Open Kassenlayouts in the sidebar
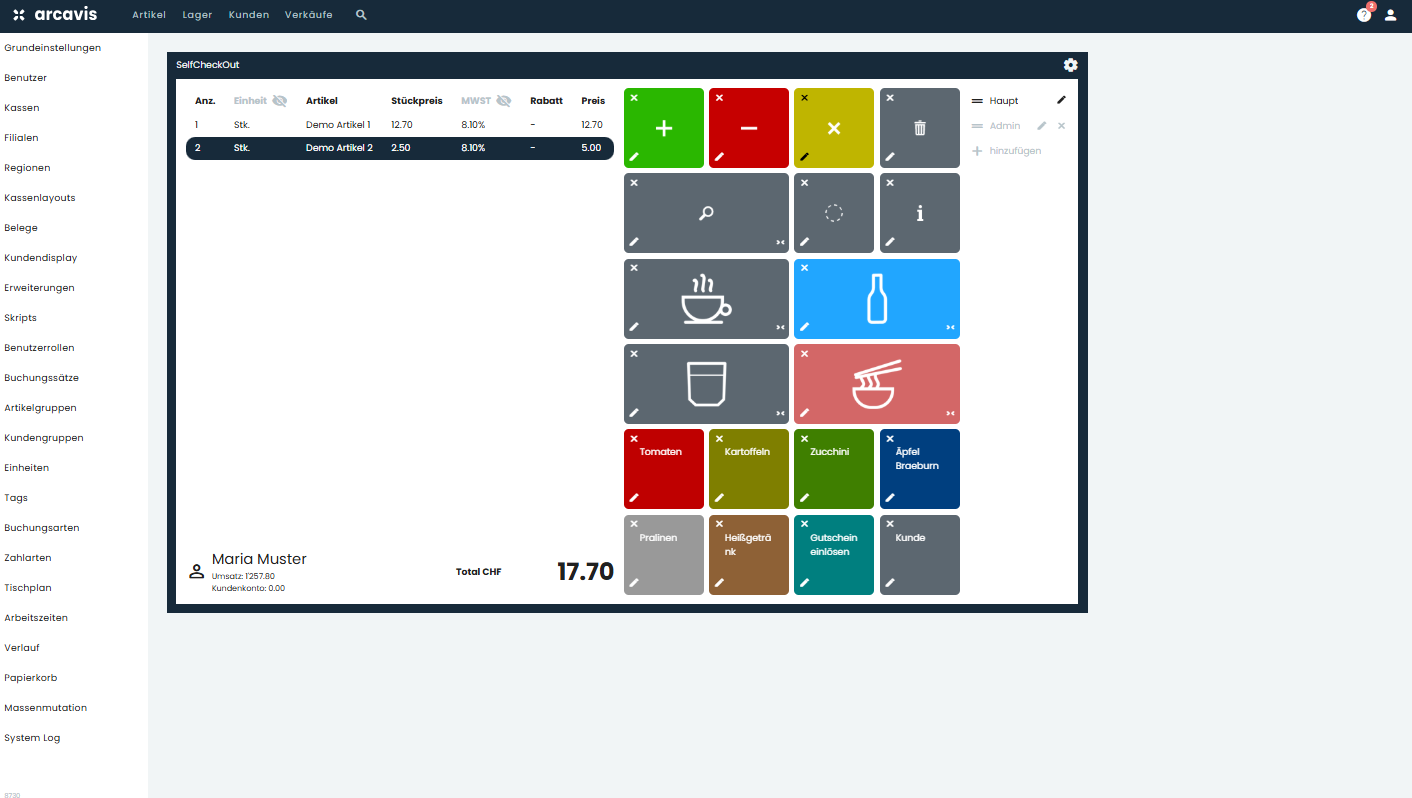The height and width of the screenshot is (798, 1412). pos(39,197)
